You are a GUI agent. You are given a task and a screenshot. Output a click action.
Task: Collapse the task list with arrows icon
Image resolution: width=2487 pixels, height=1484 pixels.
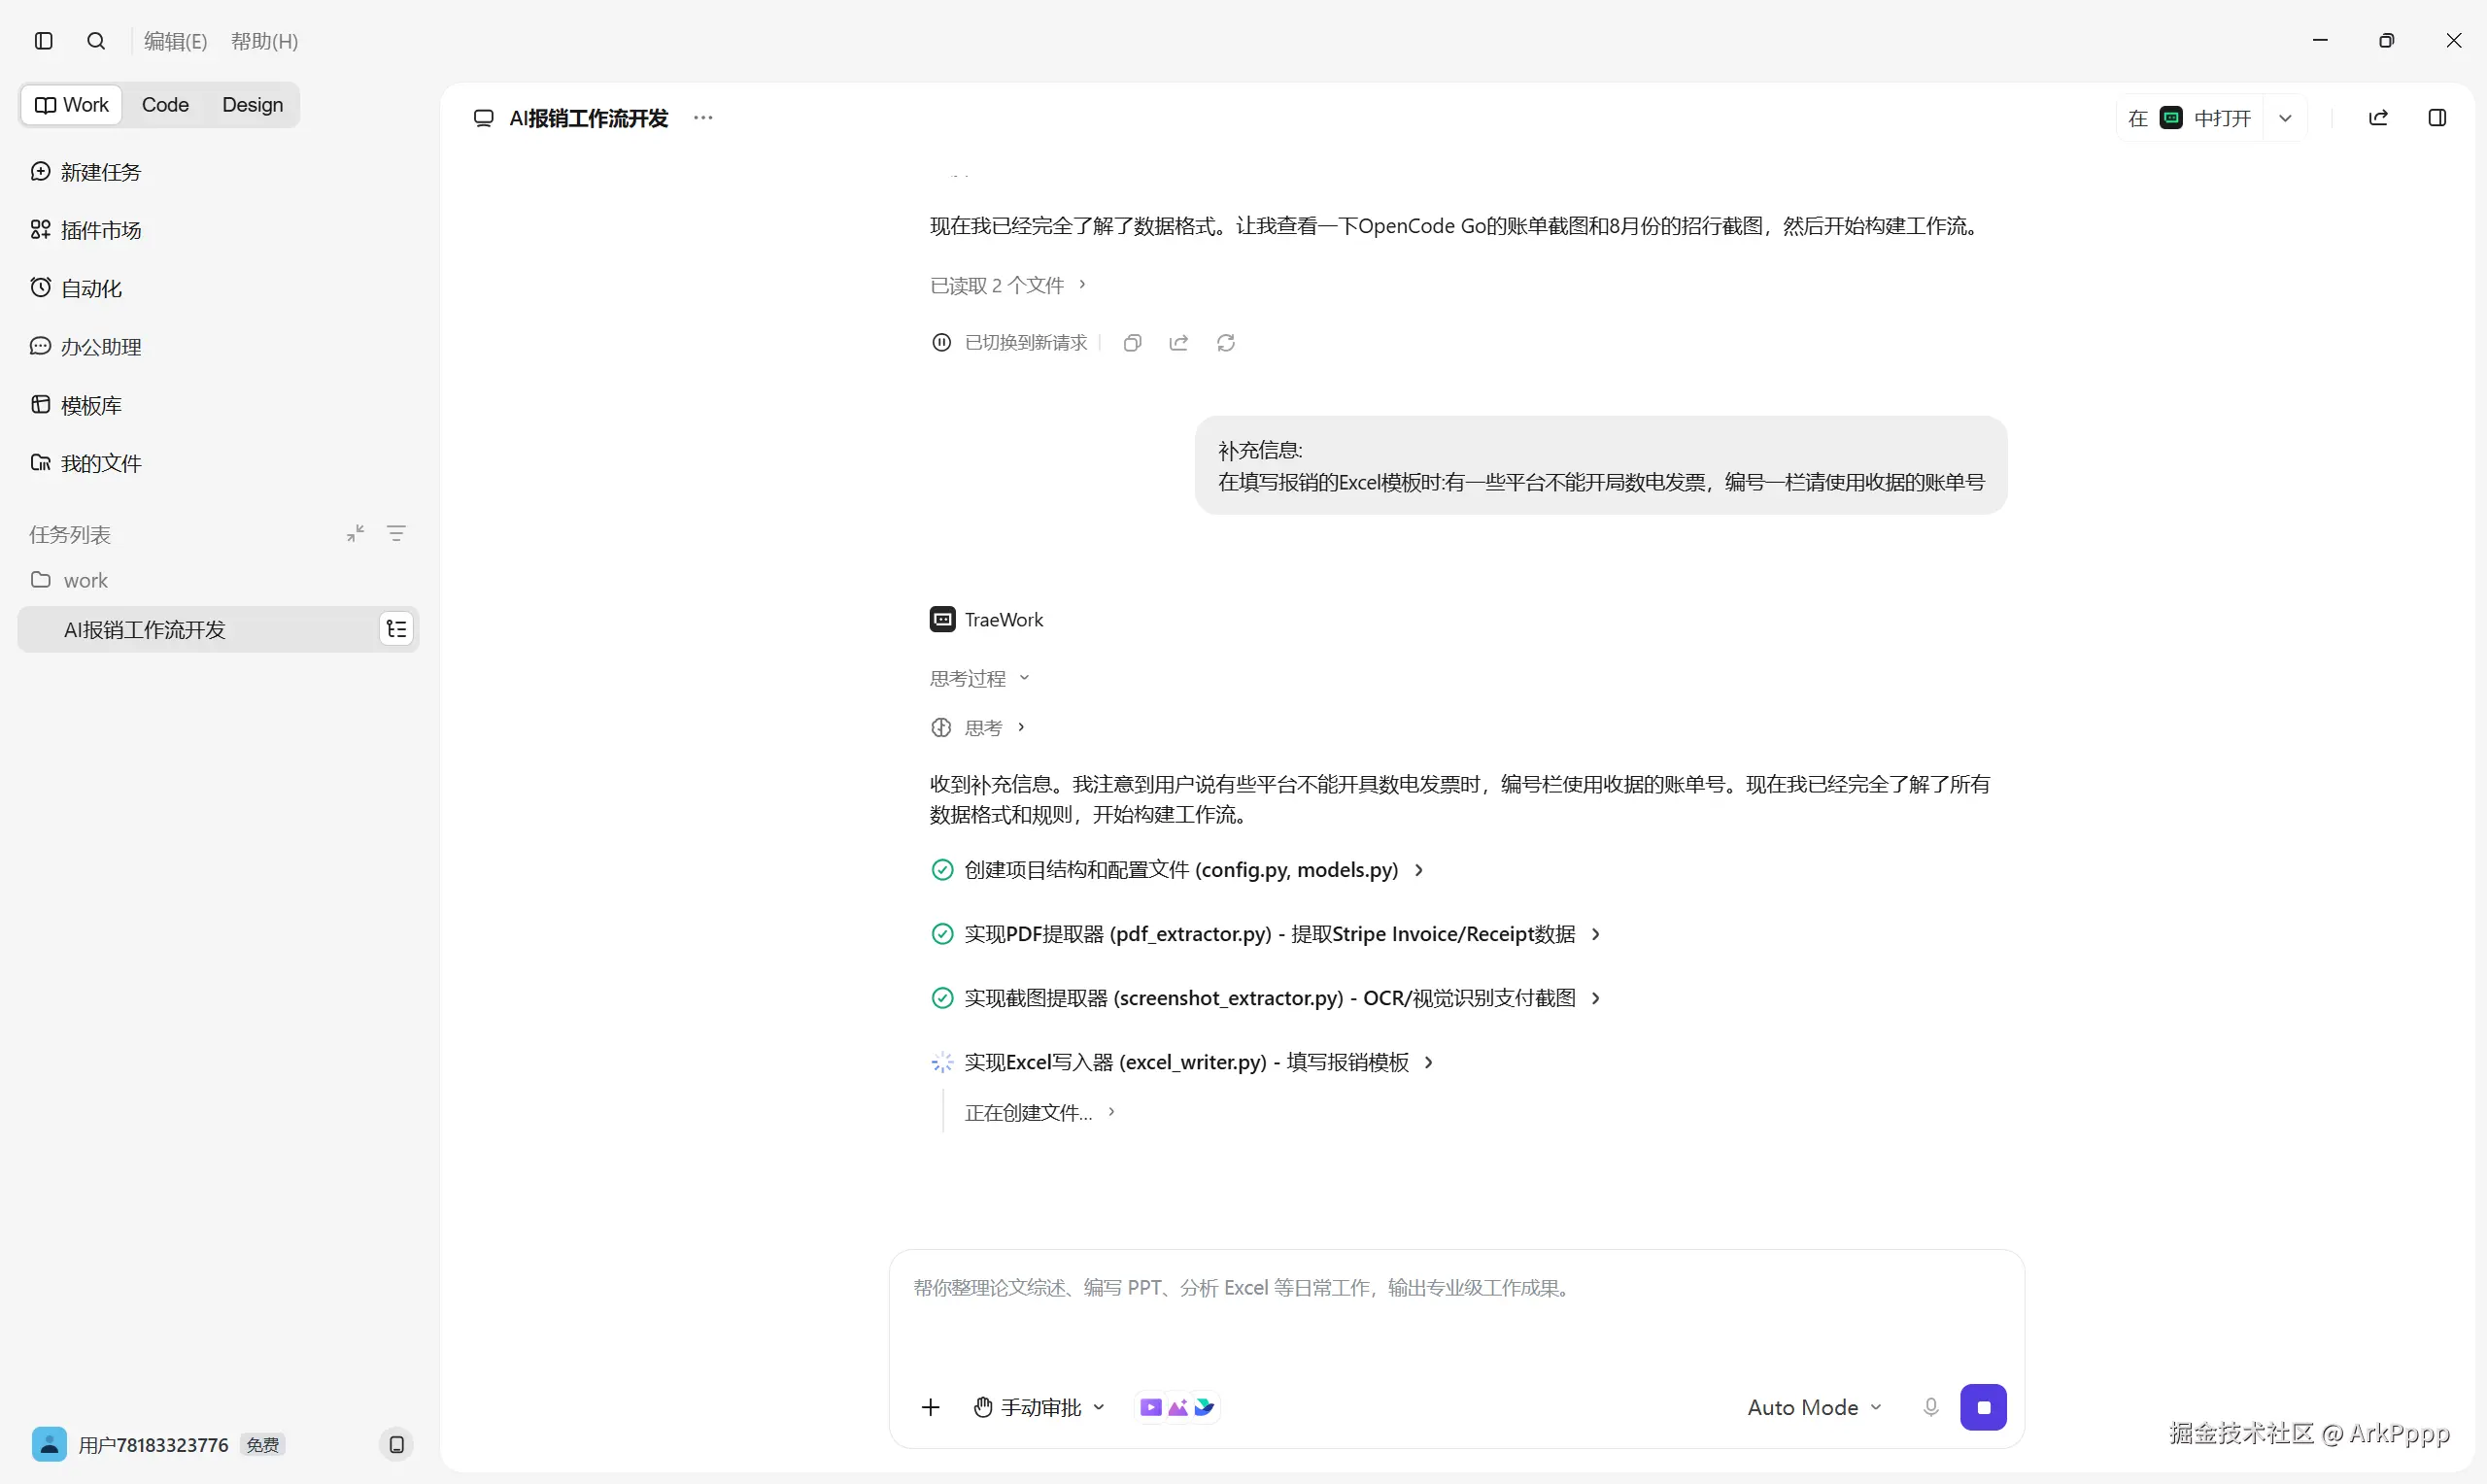click(355, 534)
